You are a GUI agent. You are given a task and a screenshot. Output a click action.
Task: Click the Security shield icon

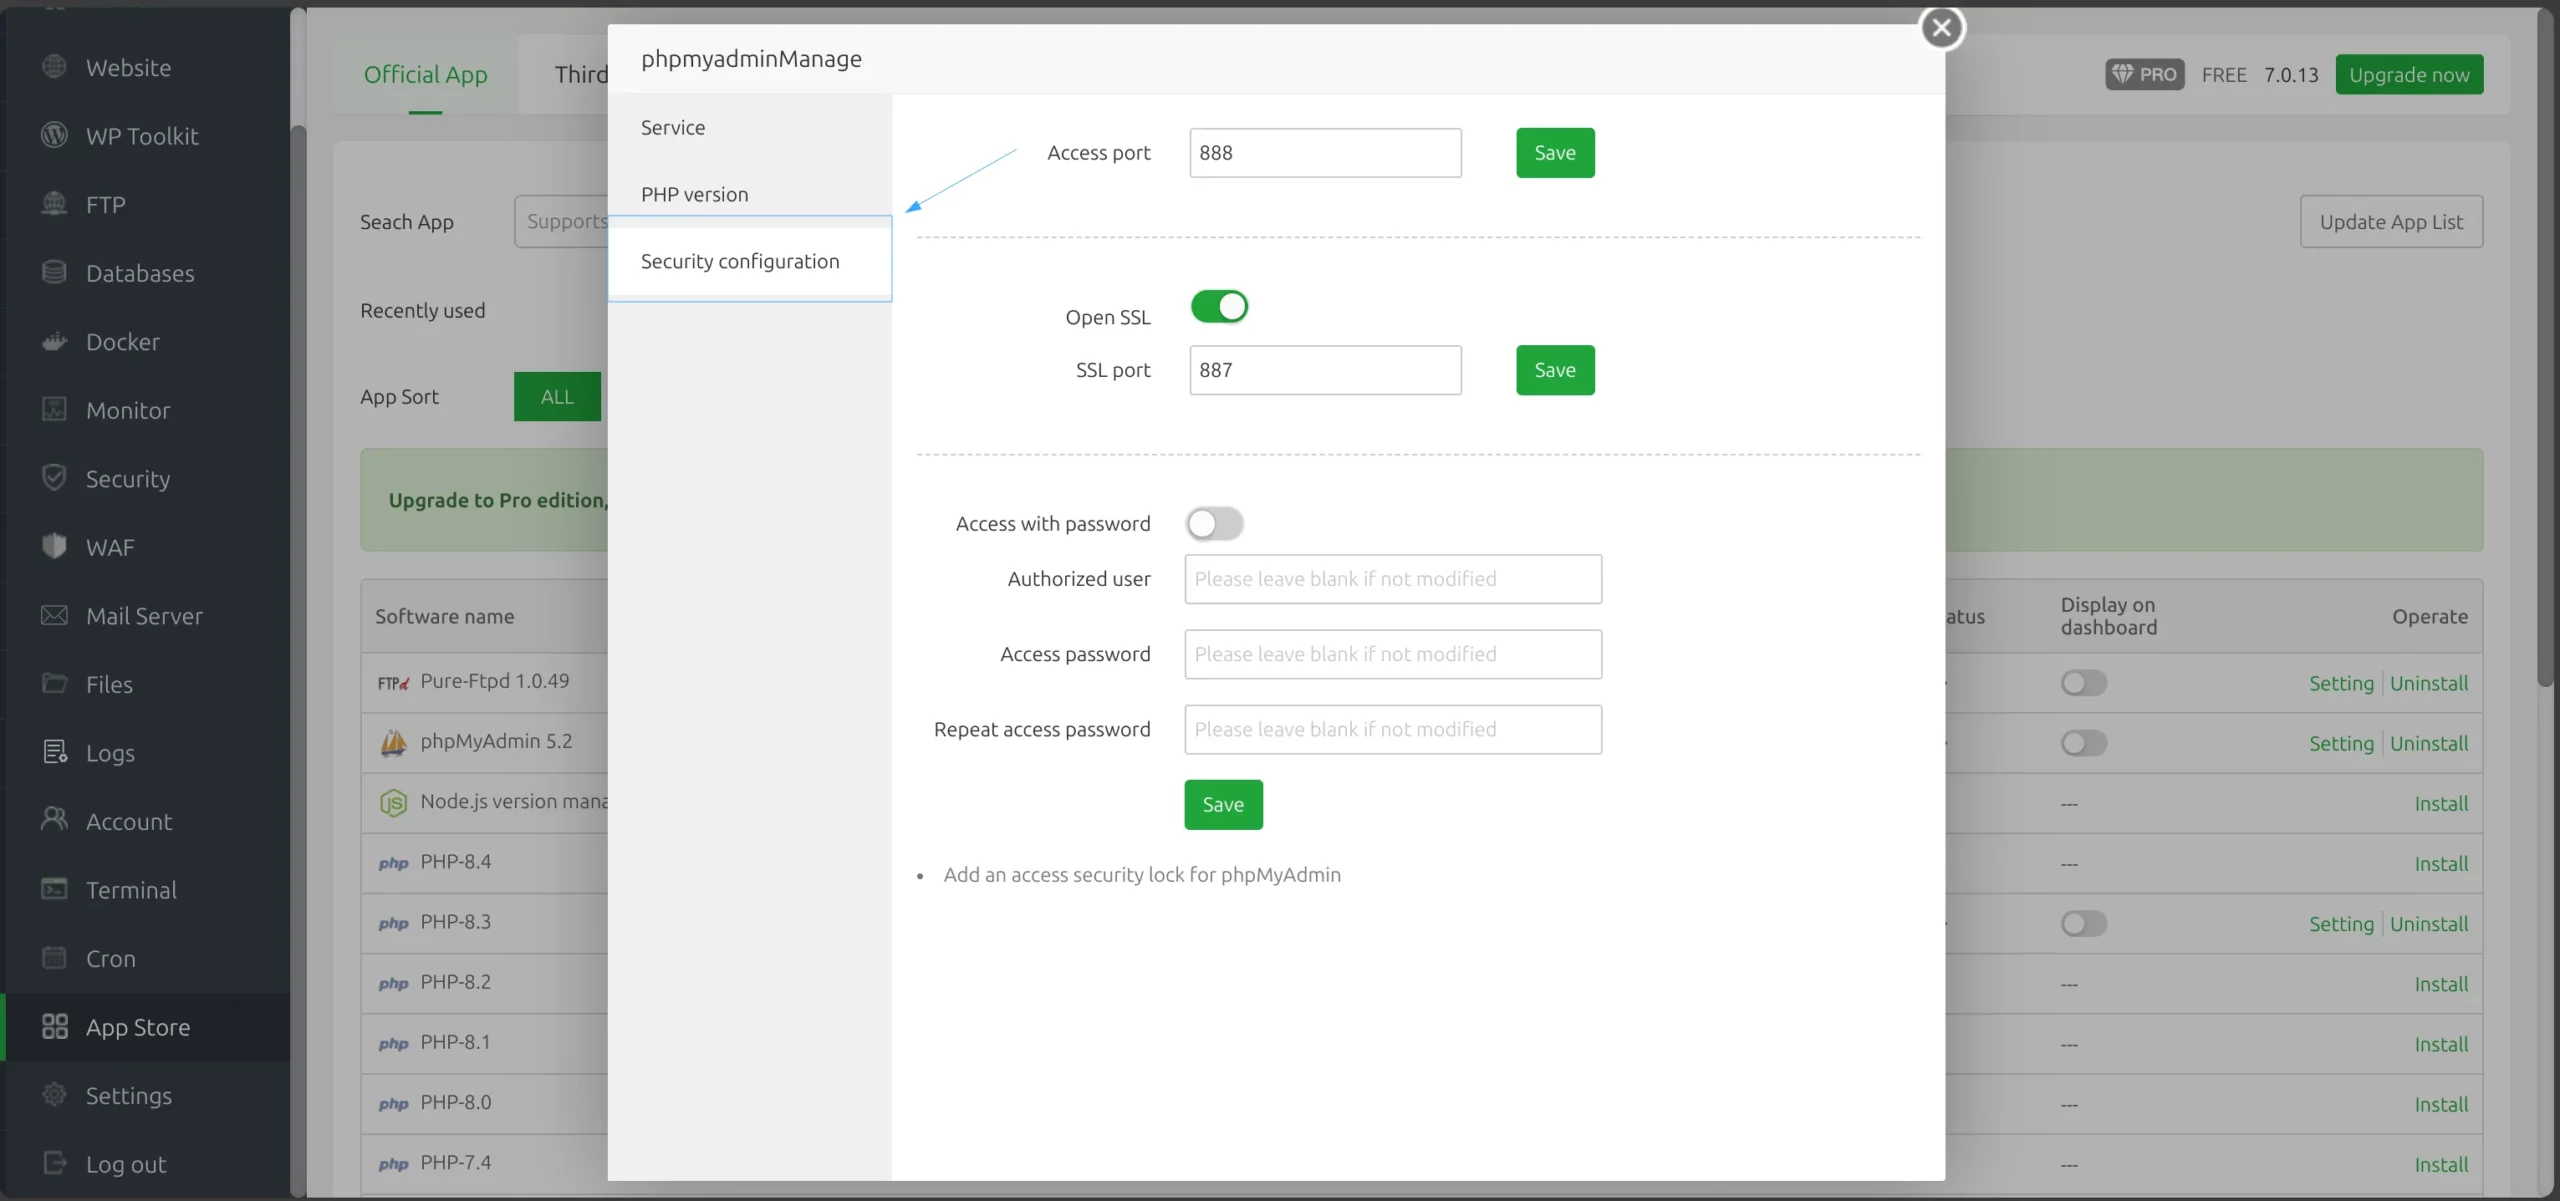[55, 478]
